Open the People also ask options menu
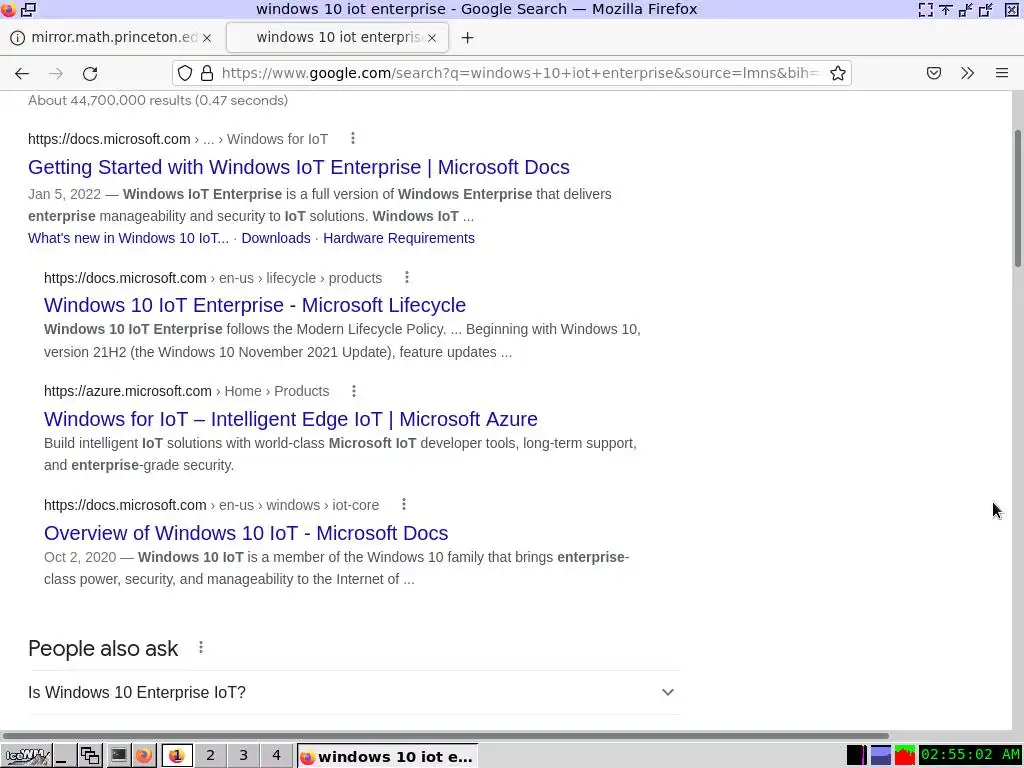The width and height of the screenshot is (1024, 768). (201, 647)
